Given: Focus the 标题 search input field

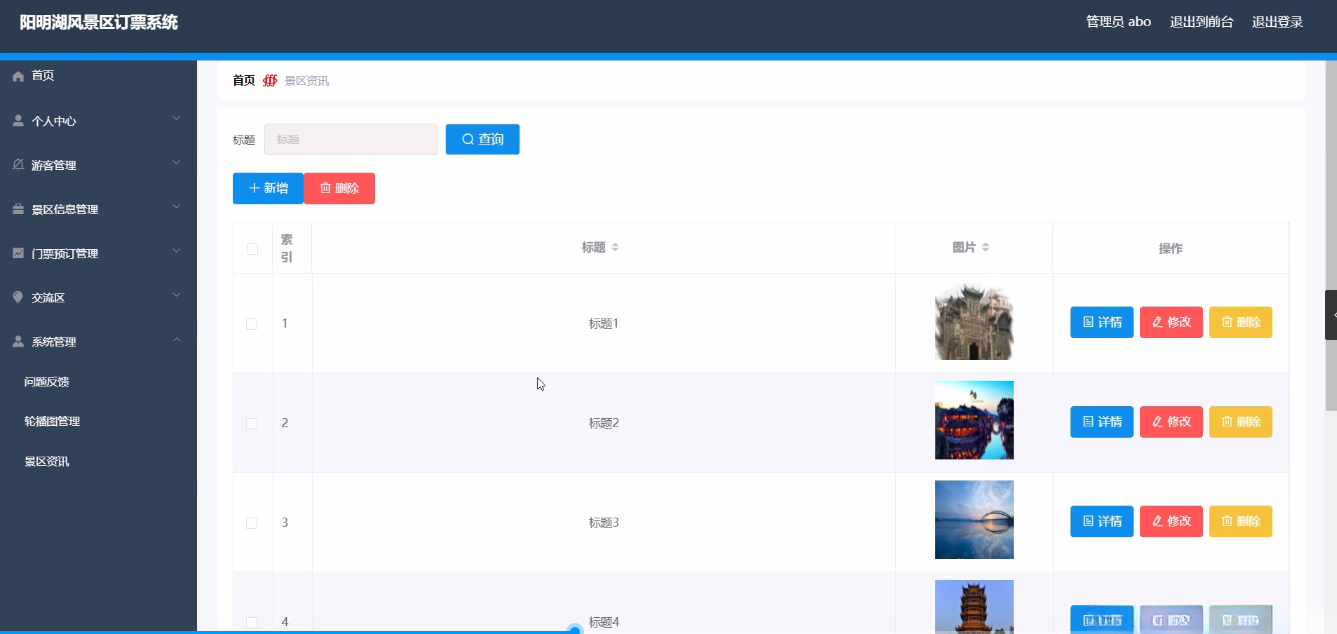Looking at the screenshot, I should click(x=350, y=139).
